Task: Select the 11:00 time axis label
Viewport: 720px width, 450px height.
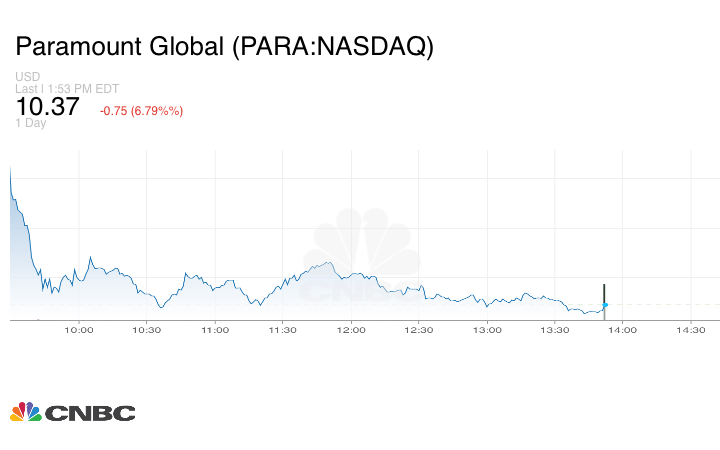Action: pos(214,329)
